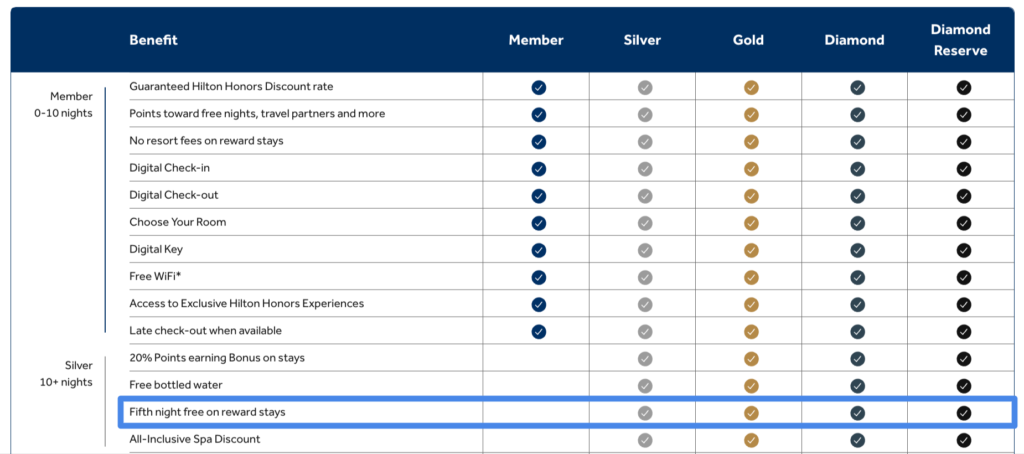Click the Benefit column header
Screen dimensions: 1024x454
[x=153, y=40]
